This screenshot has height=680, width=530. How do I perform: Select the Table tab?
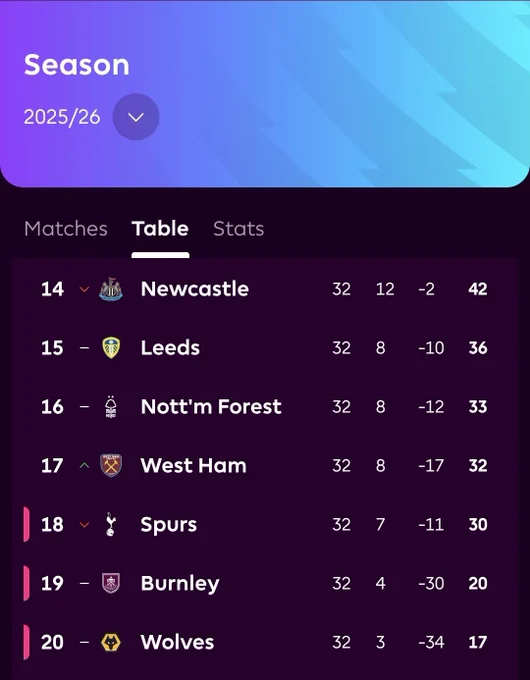pos(160,229)
